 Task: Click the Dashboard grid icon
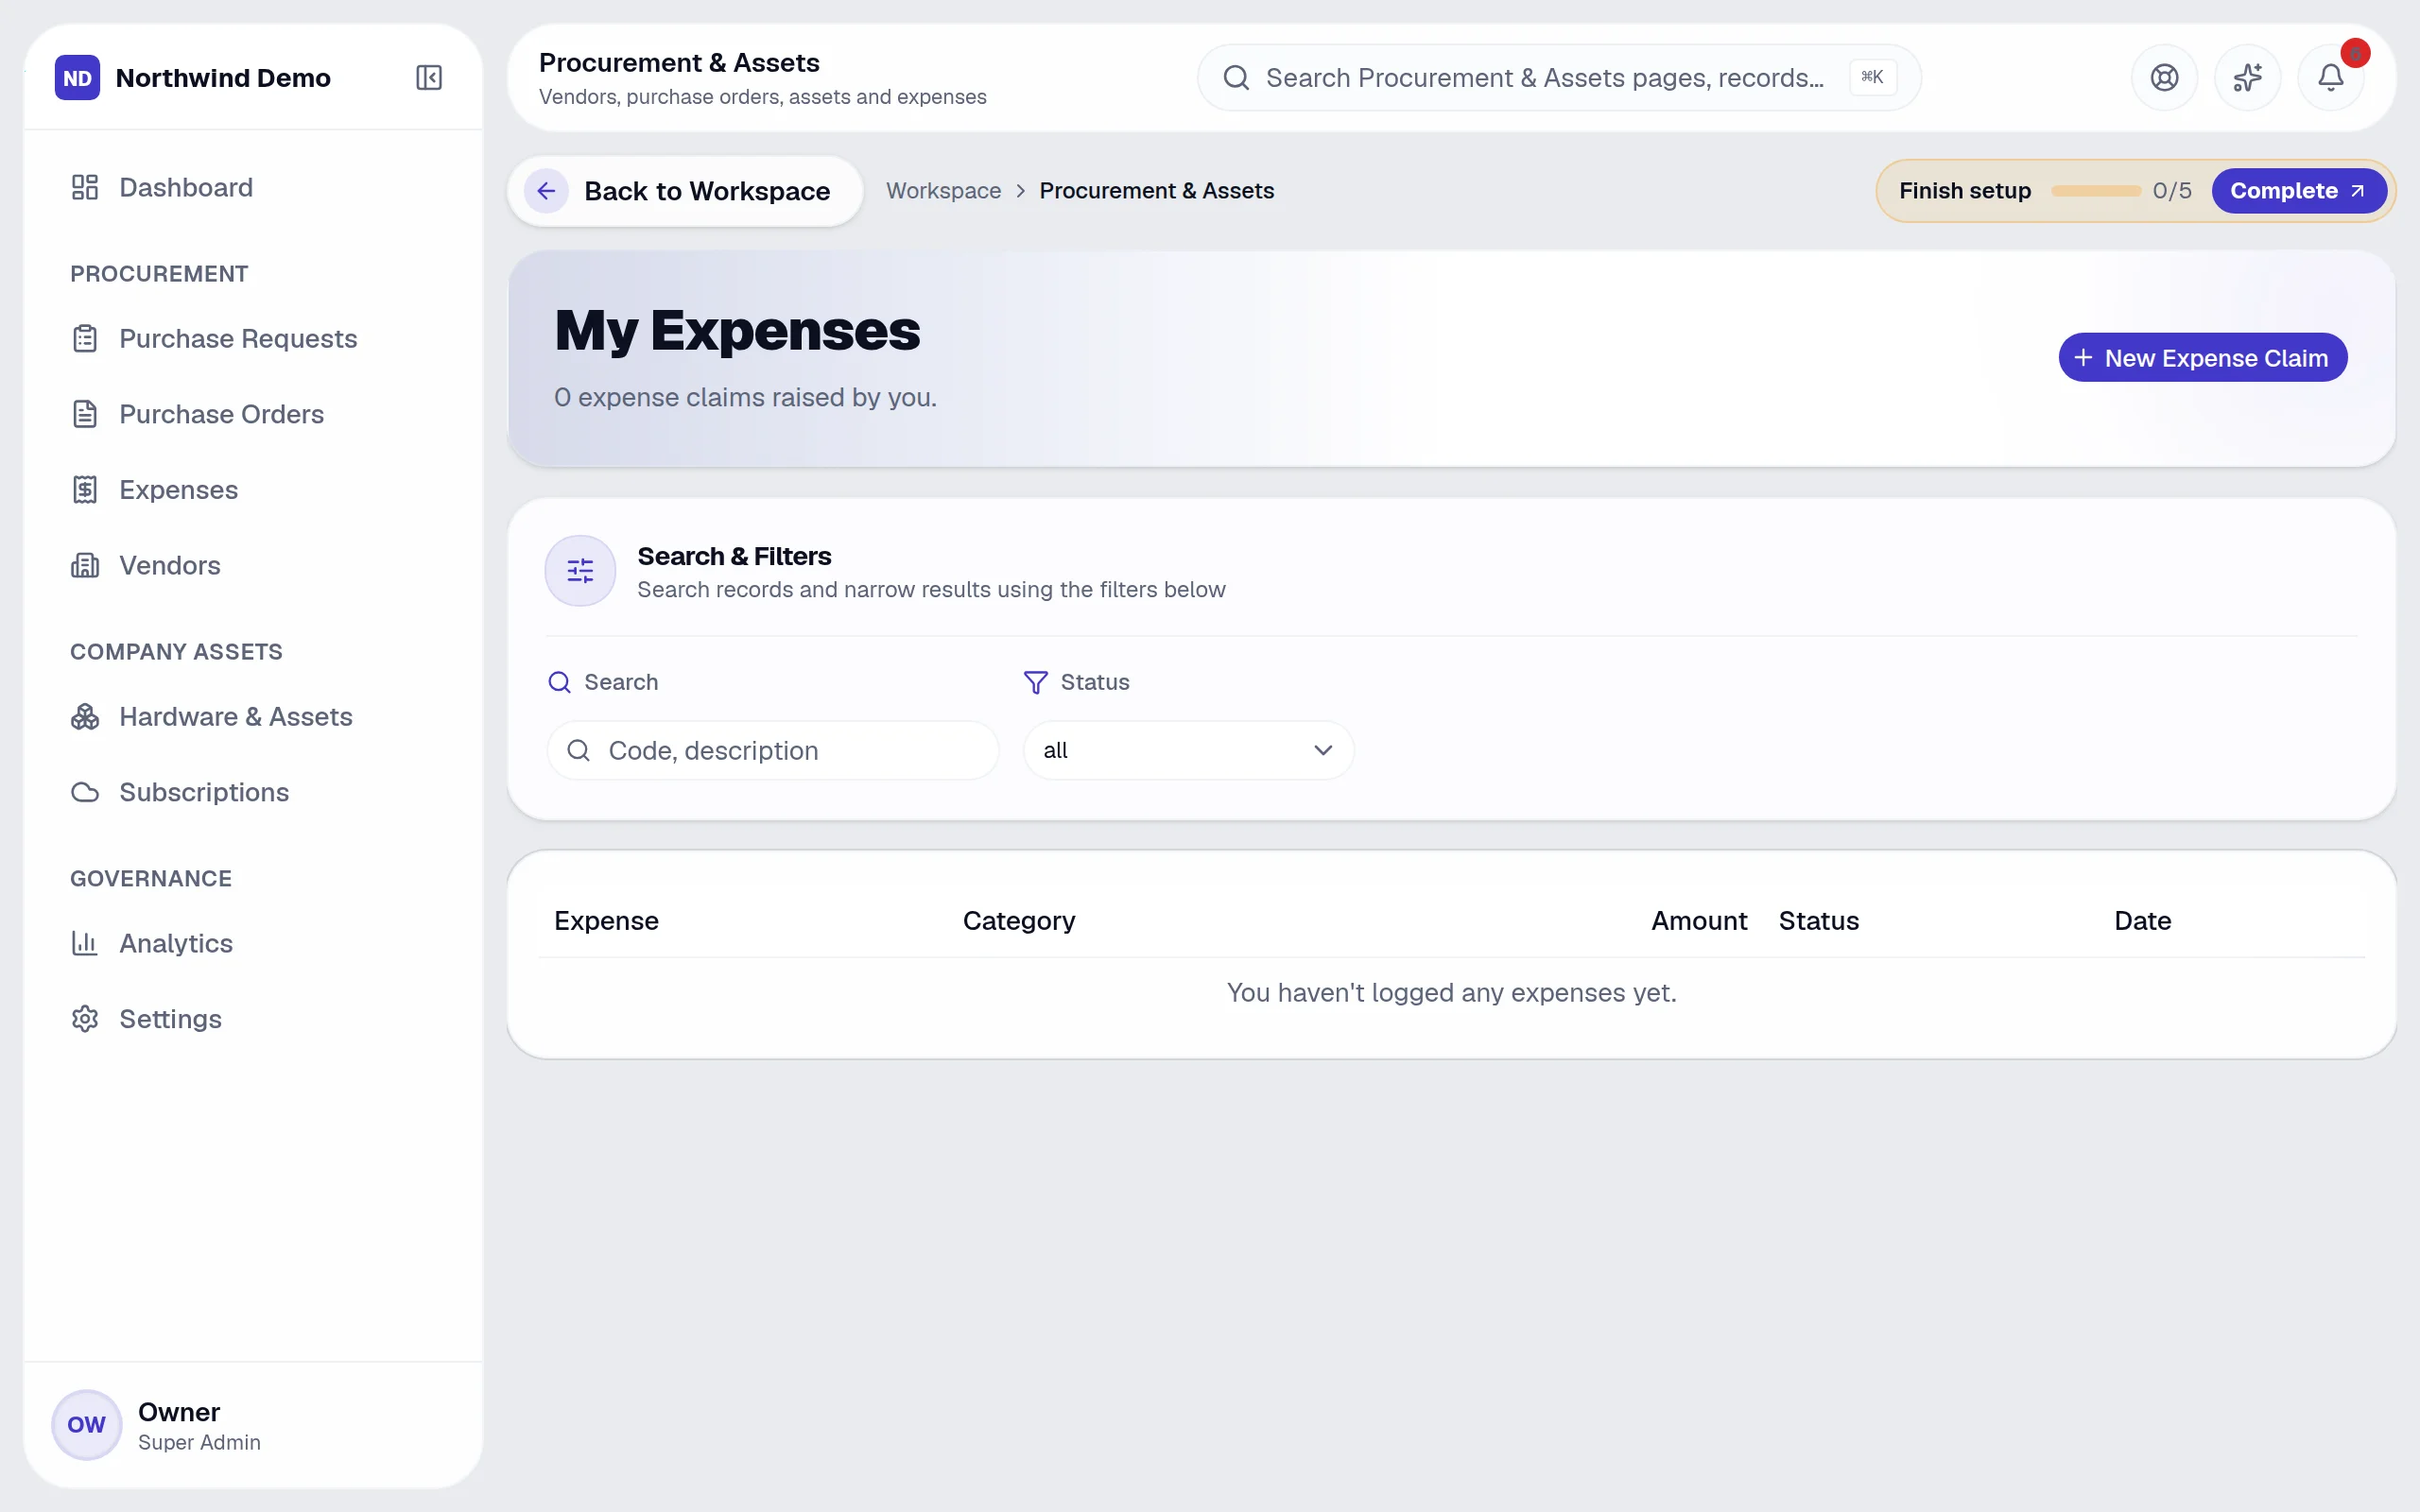click(x=85, y=187)
